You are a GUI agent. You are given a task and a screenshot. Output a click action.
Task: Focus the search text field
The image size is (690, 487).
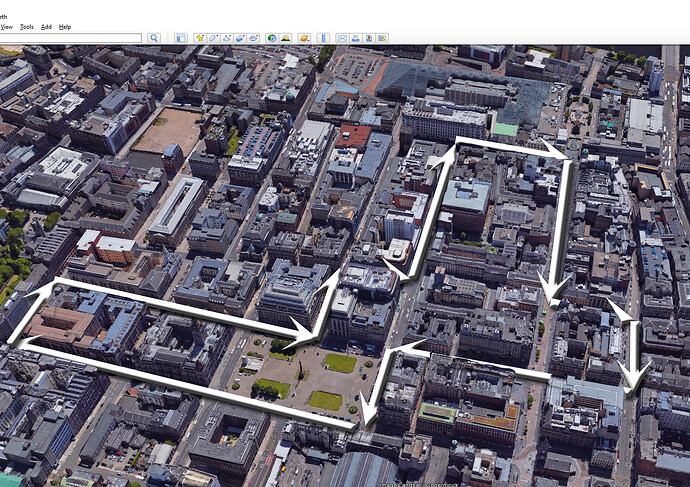click(x=70, y=38)
